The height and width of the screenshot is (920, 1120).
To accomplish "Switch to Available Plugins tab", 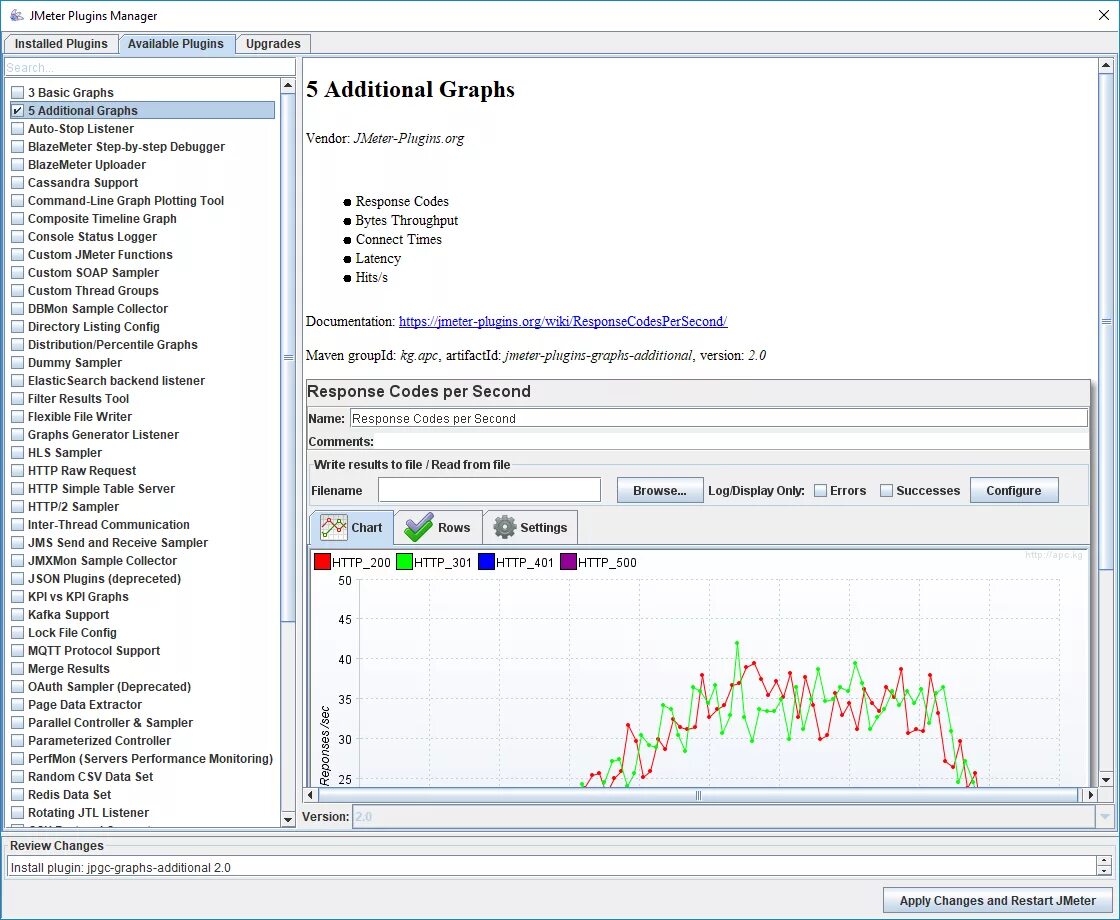I will (176, 44).
